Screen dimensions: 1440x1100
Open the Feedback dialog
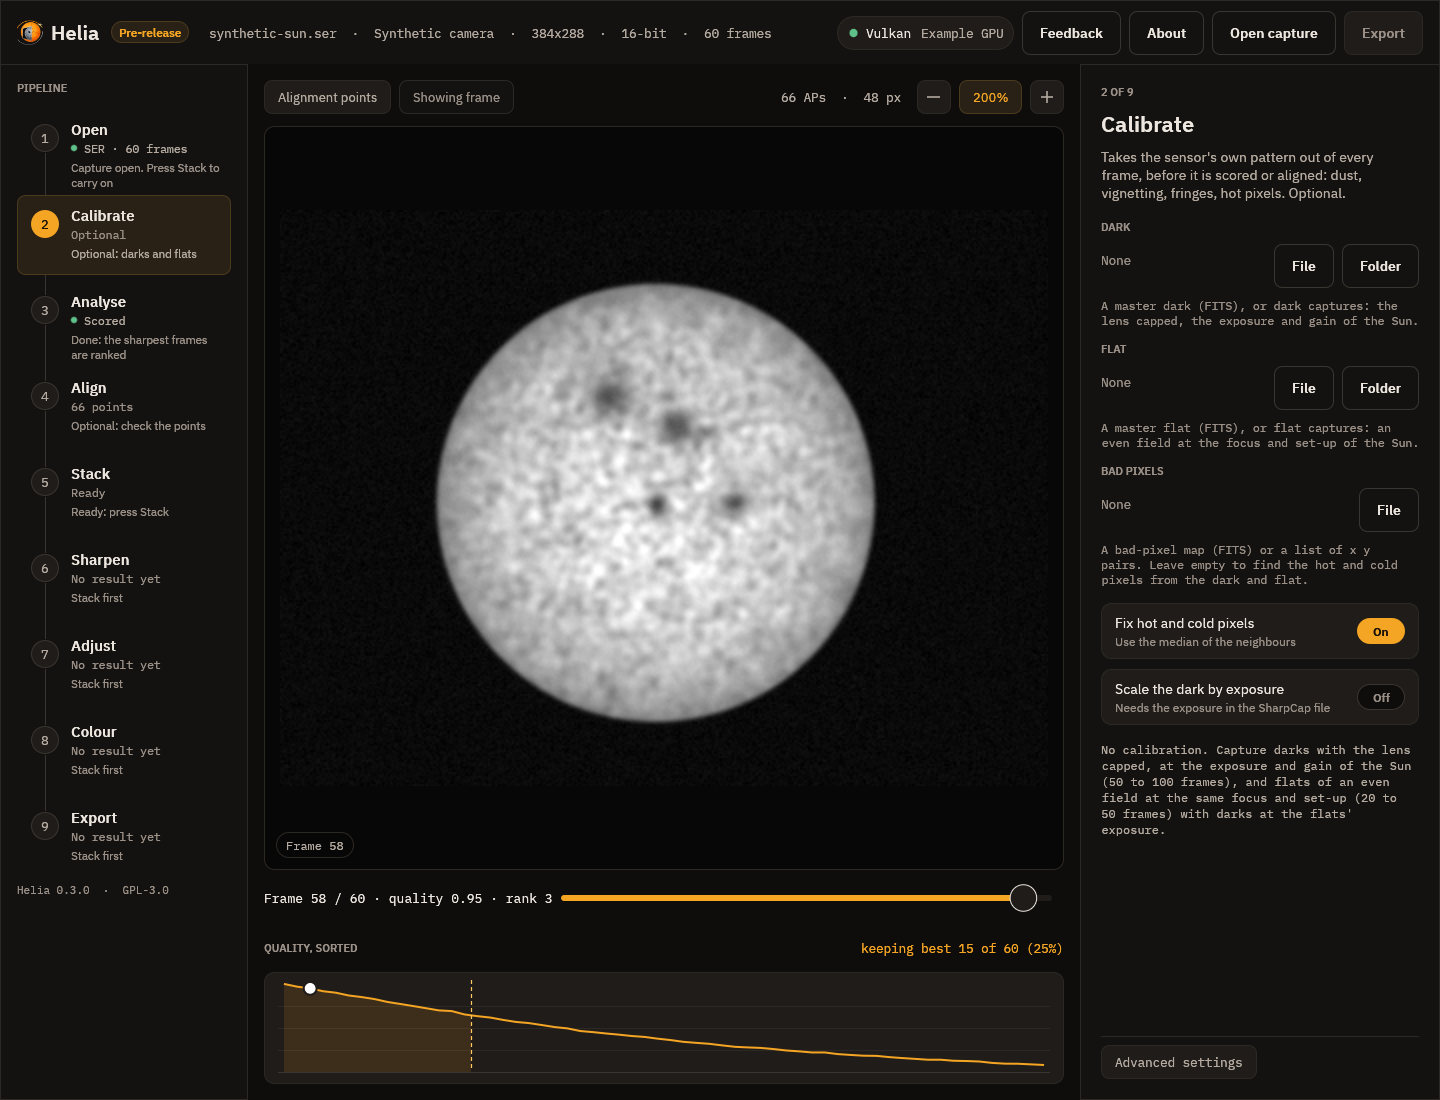tap(1071, 33)
